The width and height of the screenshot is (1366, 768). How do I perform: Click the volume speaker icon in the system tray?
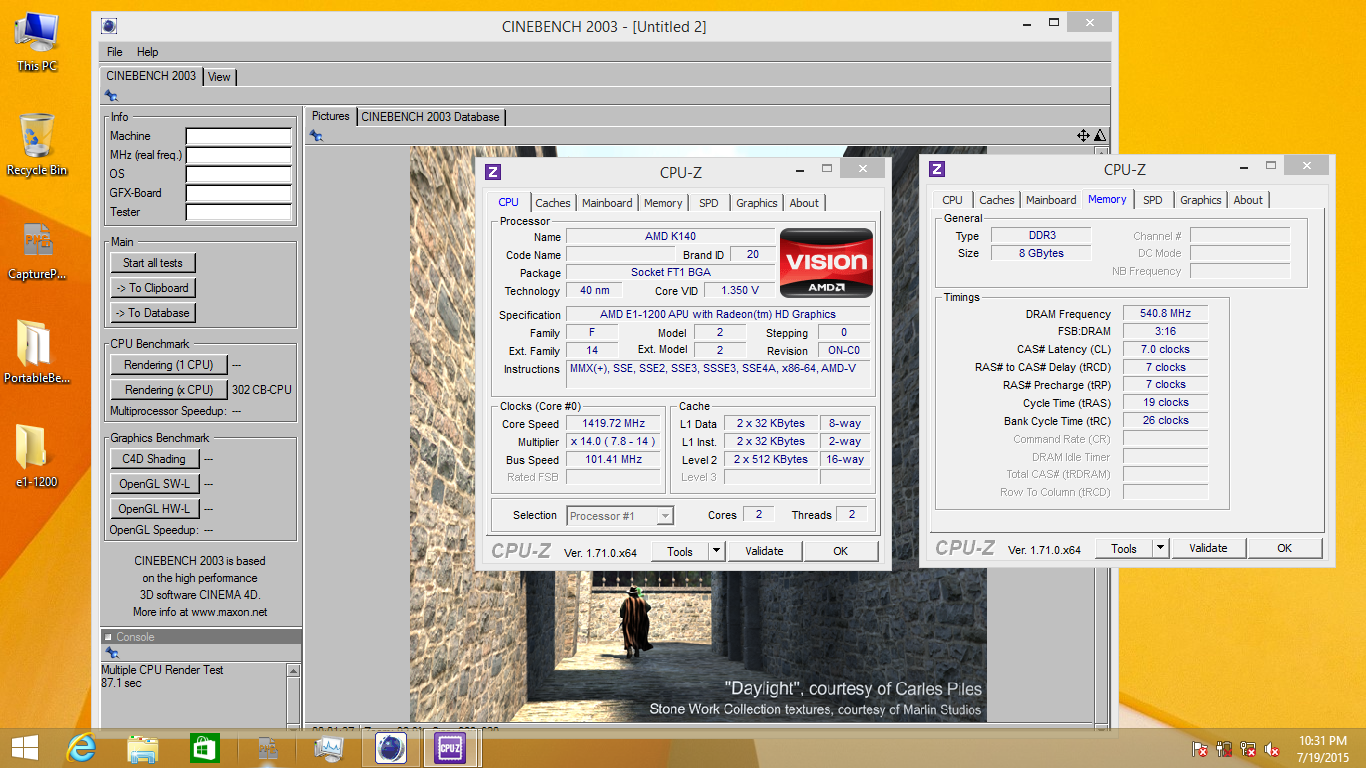(x=1272, y=749)
